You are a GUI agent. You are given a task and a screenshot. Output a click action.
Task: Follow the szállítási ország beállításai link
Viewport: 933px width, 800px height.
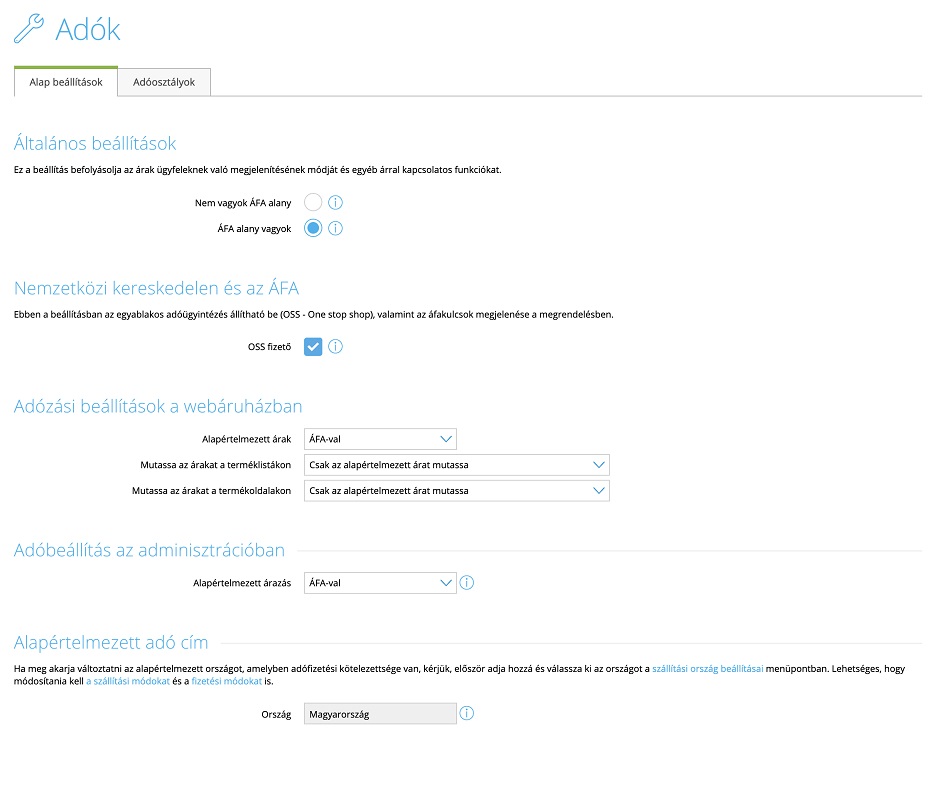click(707, 668)
